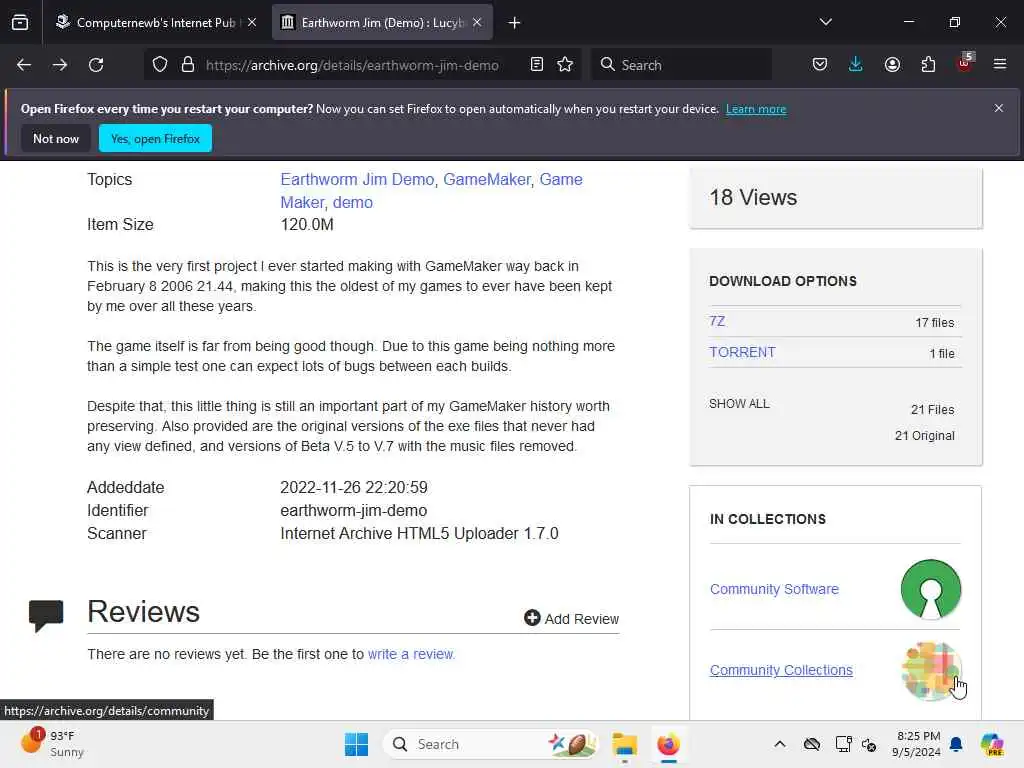Click the Not now button
Viewport: 1024px width, 768px height.
click(56, 138)
